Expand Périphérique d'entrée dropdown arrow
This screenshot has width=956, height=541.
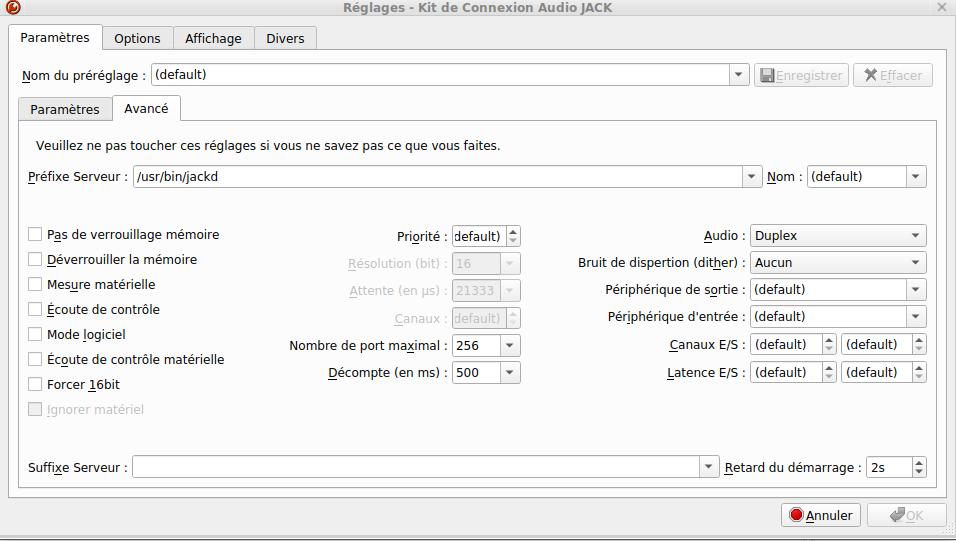[x=915, y=317]
